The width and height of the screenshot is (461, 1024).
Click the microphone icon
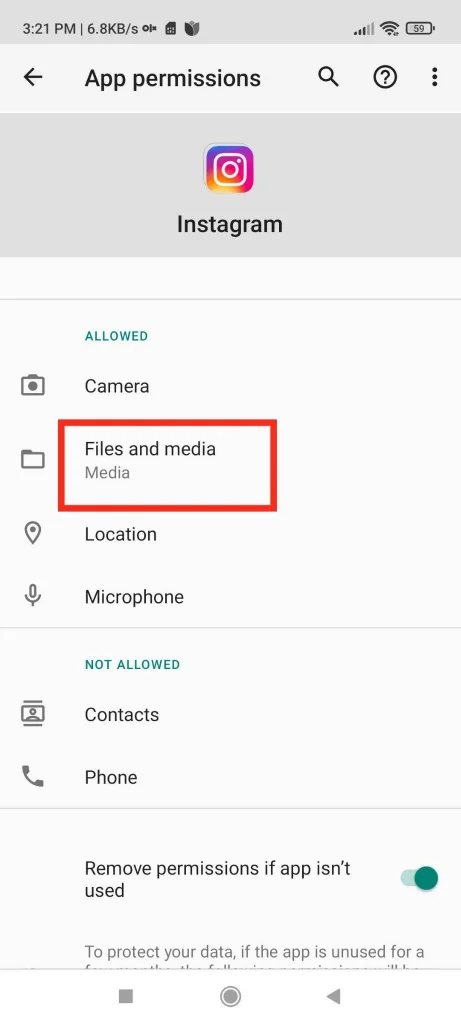click(x=33, y=596)
